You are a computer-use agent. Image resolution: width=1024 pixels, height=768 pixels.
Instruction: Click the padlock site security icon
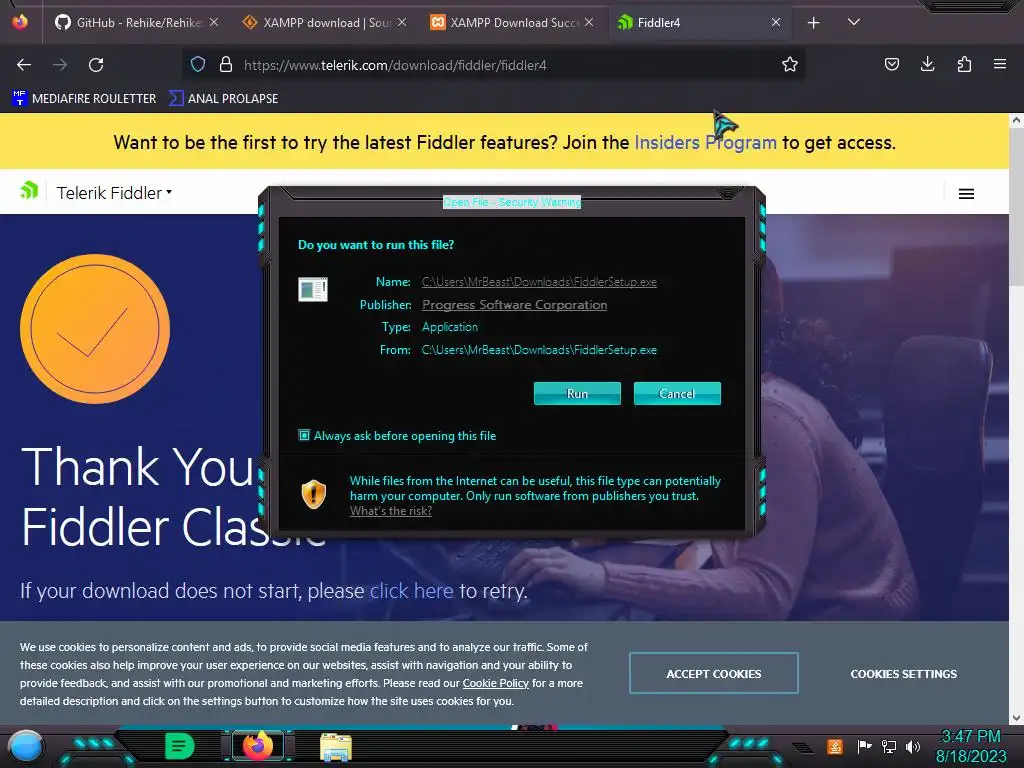pyautogui.click(x=226, y=64)
